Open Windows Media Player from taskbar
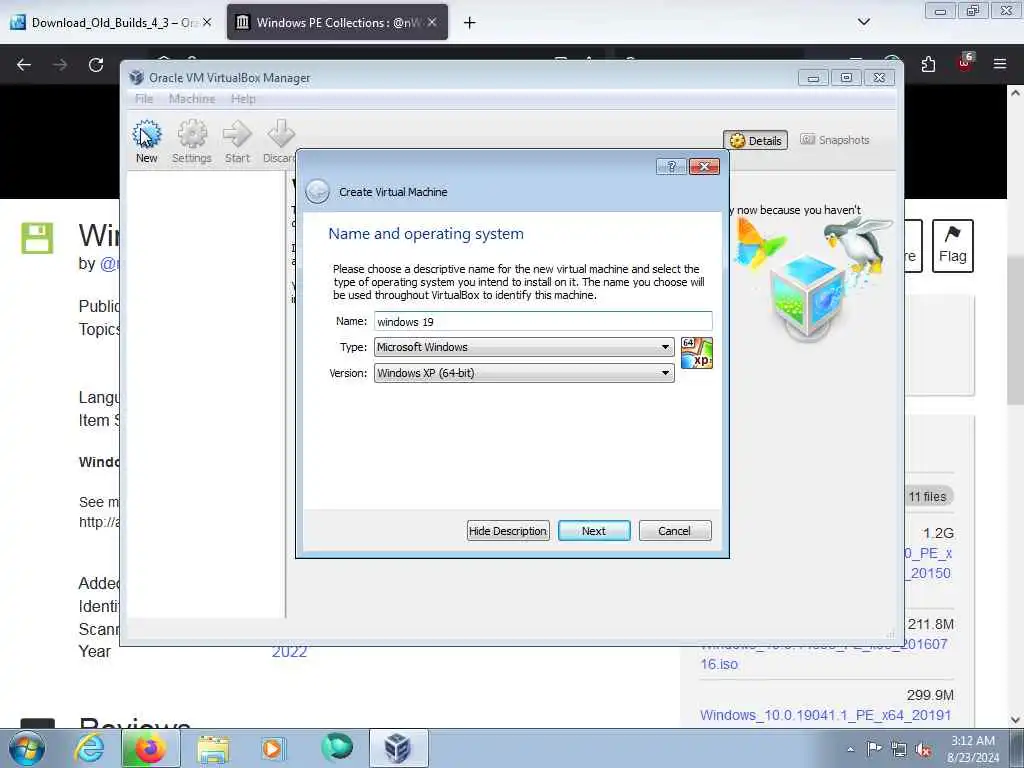This screenshot has width=1024, height=768. (273, 748)
